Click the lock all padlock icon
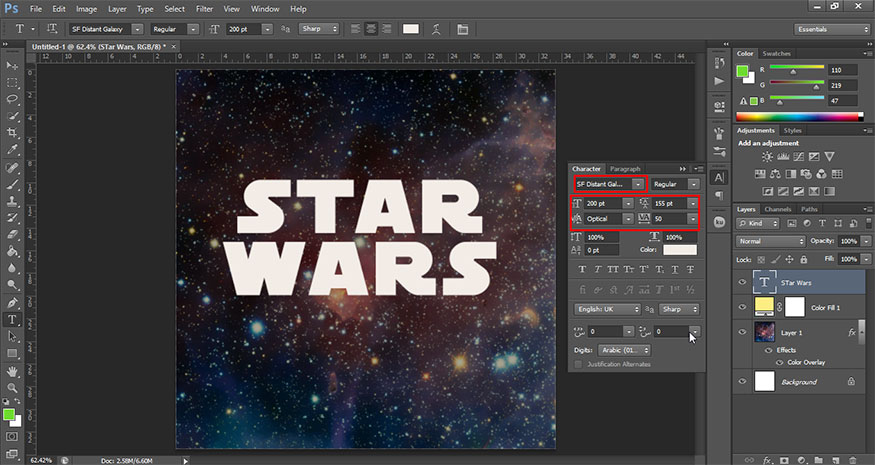The height and width of the screenshot is (465, 875). point(804,260)
